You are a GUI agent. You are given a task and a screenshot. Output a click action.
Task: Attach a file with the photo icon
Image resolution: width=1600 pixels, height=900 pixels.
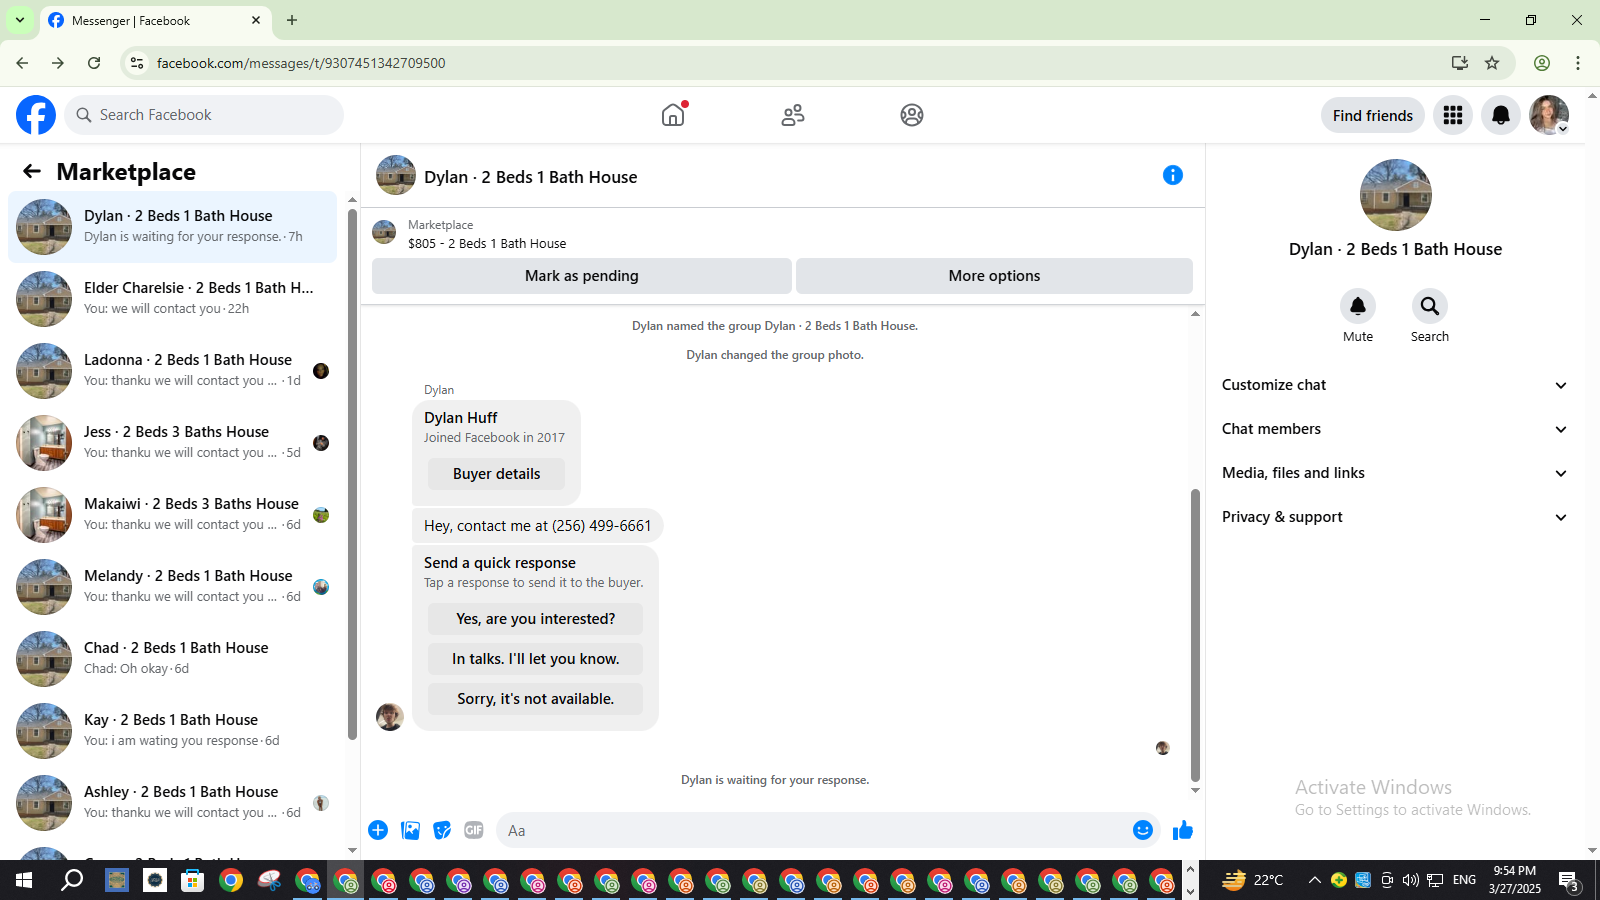pos(410,830)
